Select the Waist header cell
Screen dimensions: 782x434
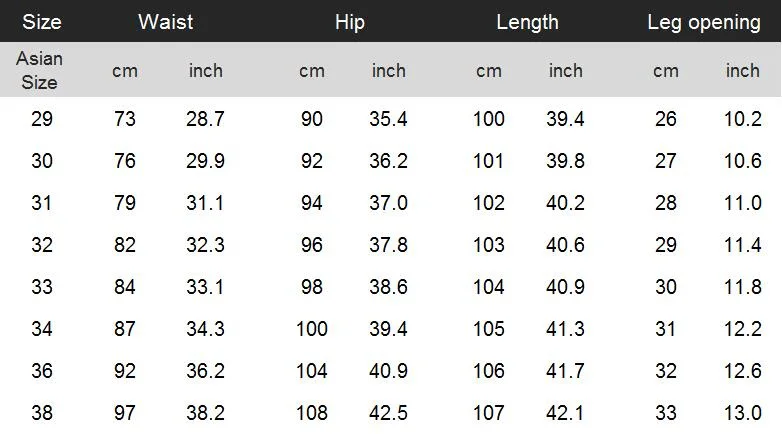click(x=166, y=22)
